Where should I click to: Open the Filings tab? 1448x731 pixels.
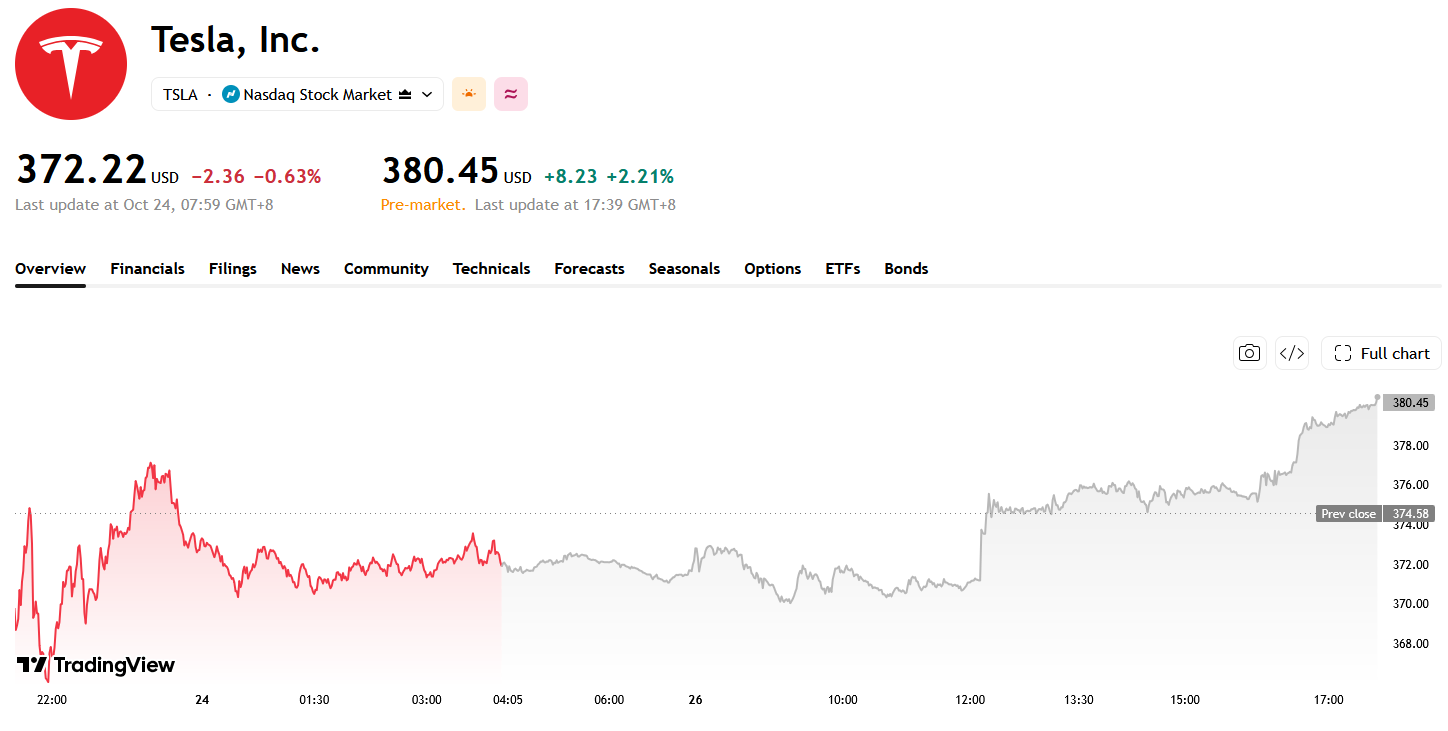click(233, 268)
